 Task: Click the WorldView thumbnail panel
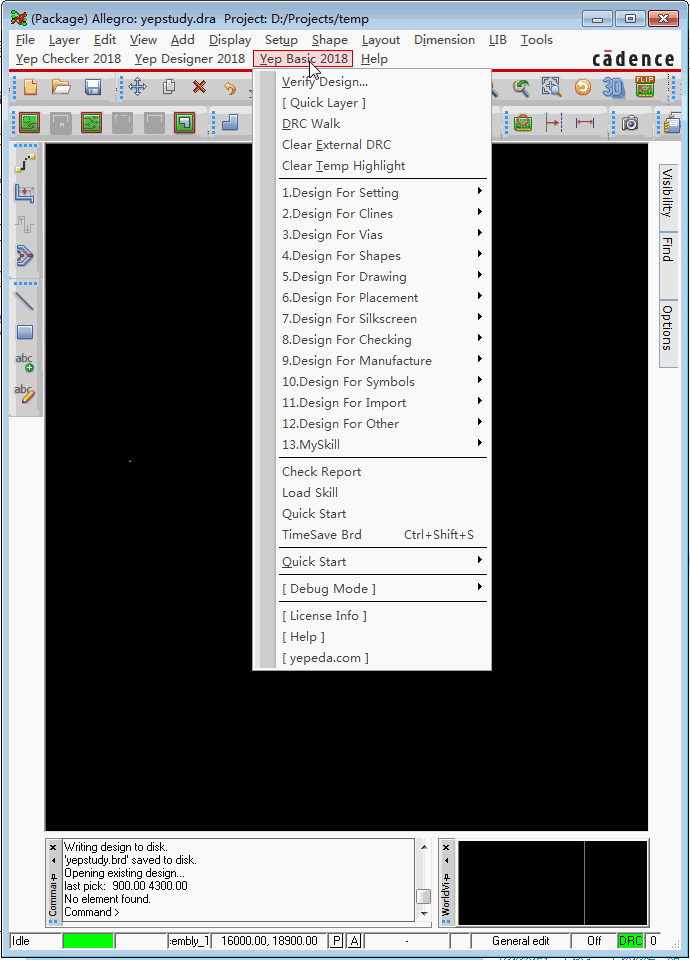click(x=552, y=882)
